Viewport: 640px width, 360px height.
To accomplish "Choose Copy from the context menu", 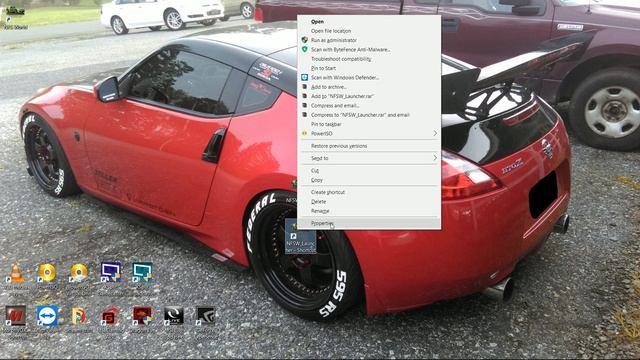I will click(x=369, y=180).
